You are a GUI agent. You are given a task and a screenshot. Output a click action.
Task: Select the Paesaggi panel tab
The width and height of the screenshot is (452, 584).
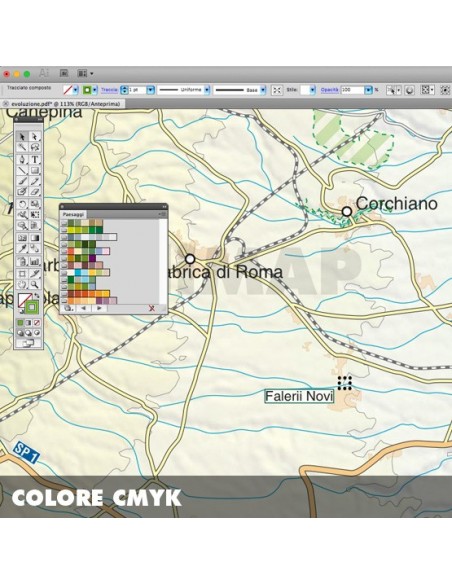pos(73,215)
